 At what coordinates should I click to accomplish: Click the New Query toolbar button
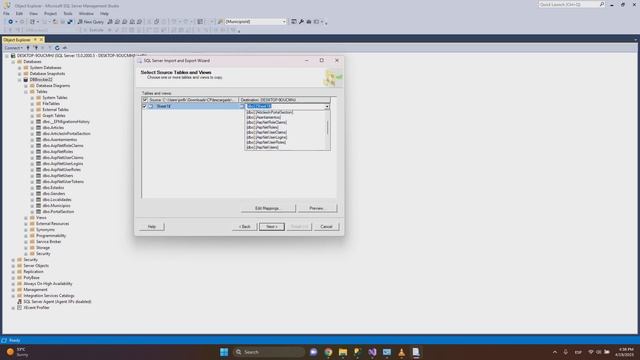[91, 22]
